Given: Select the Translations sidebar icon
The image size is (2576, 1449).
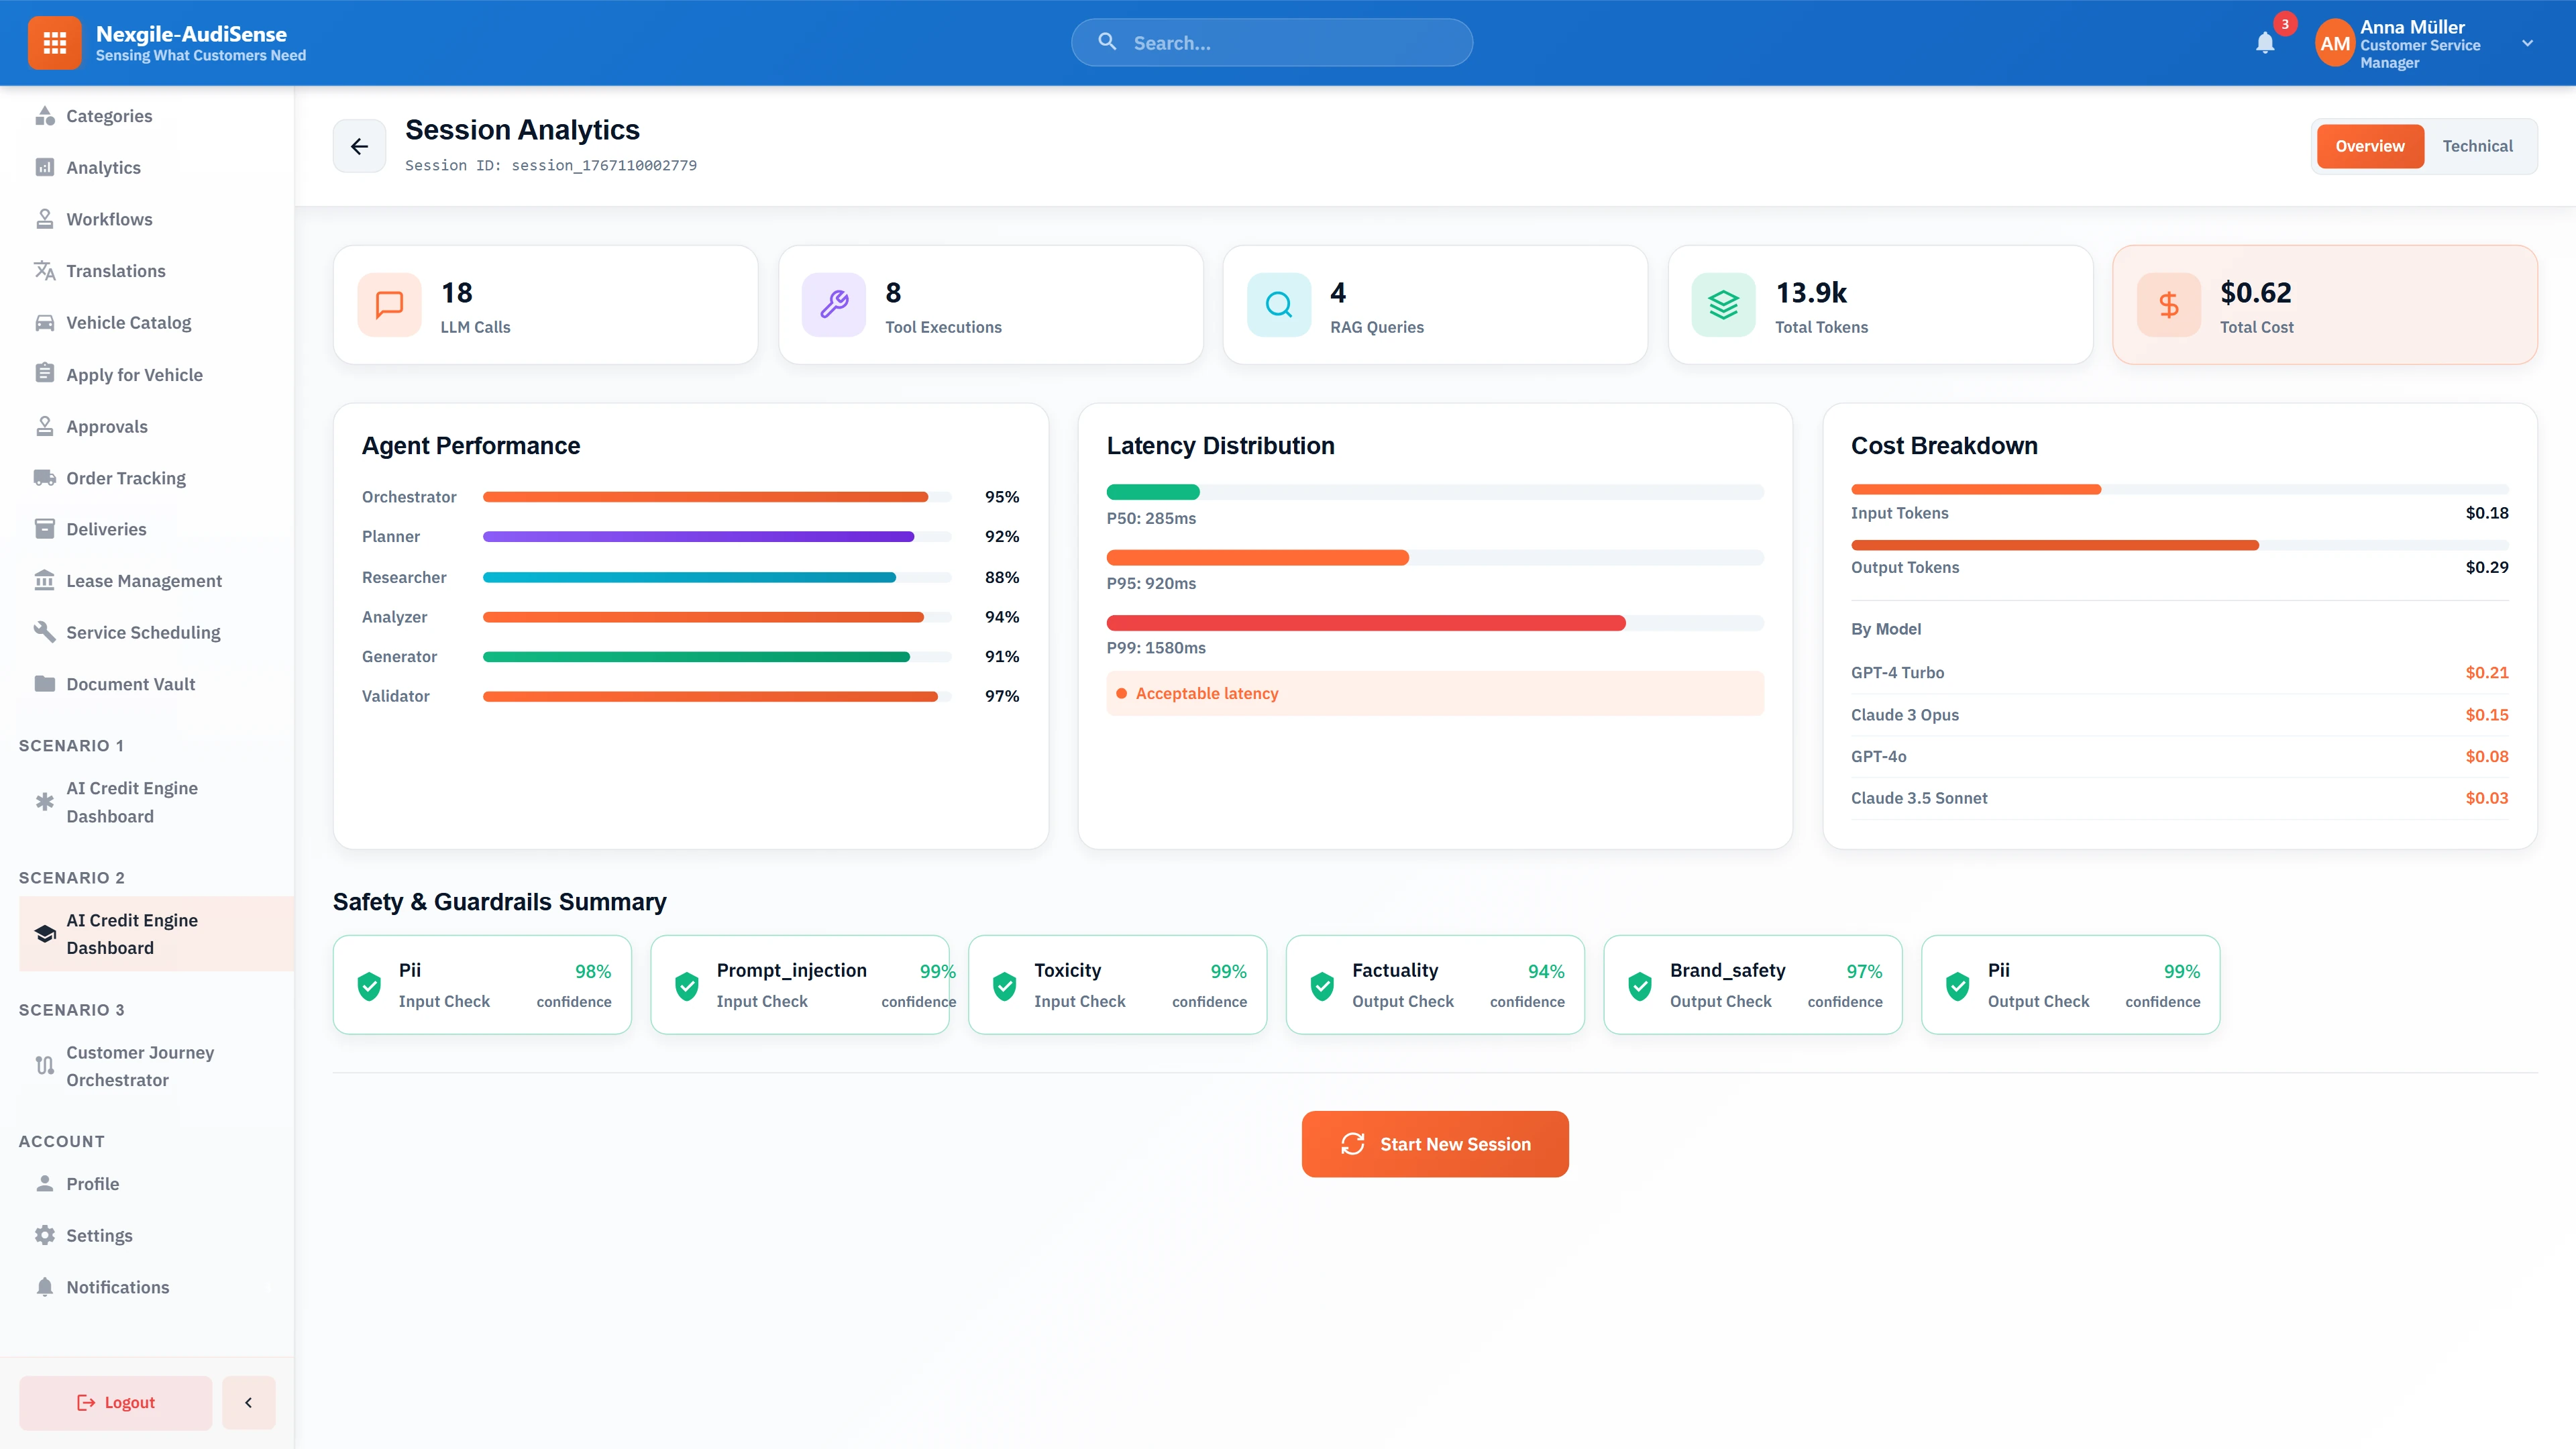Looking at the screenshot, I should [45, 270].
